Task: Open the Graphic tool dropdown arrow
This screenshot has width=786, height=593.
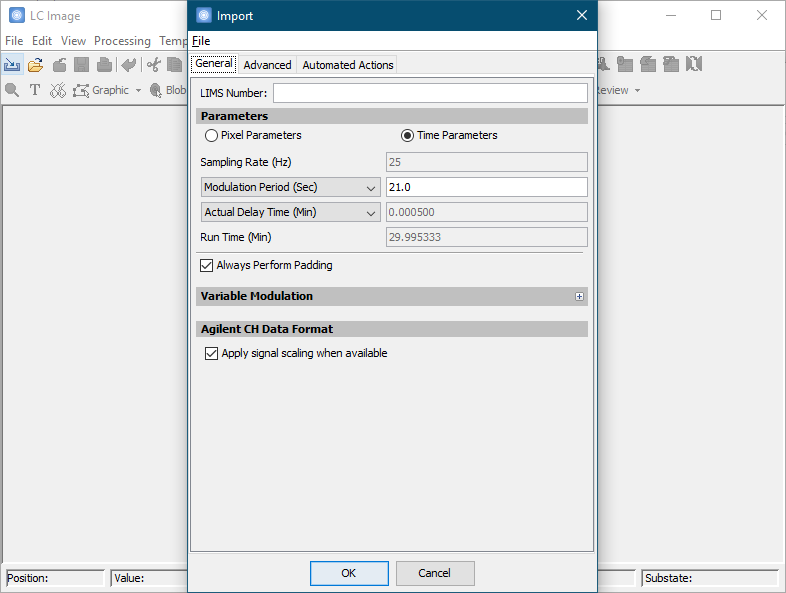Action: [x=138, y=91]
